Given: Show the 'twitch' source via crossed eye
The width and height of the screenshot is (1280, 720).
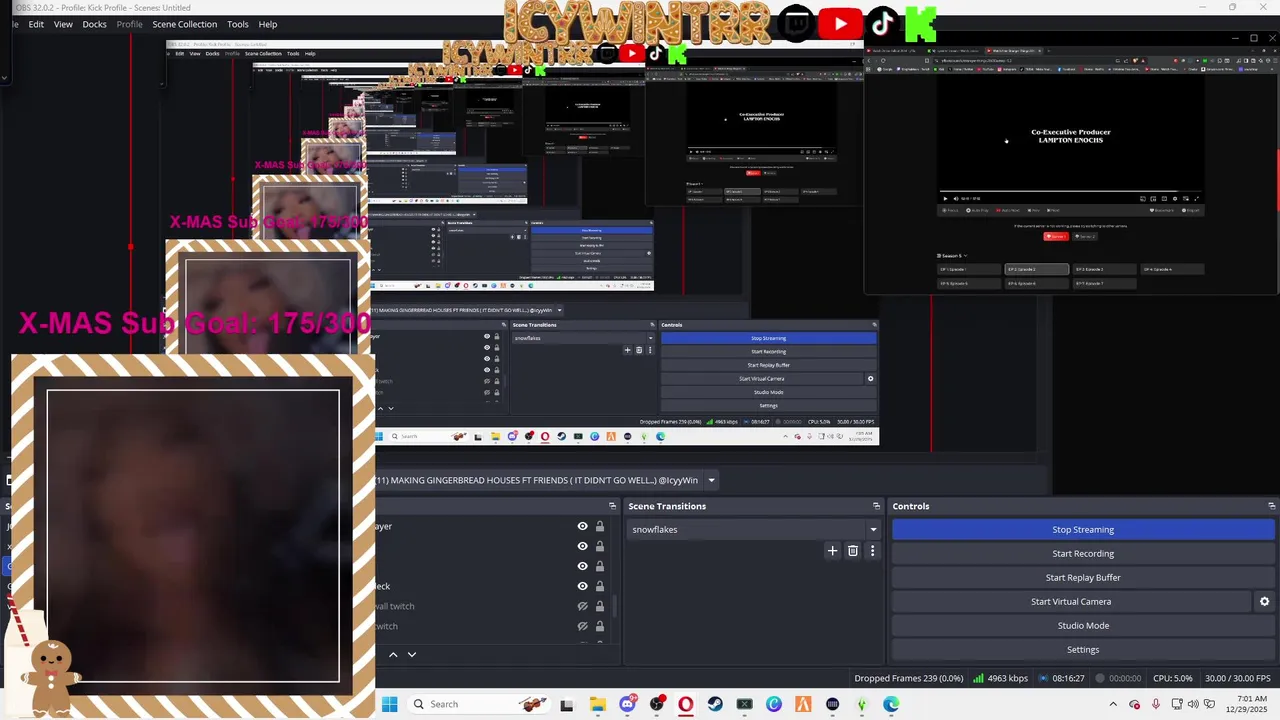Looking at the screenshot, I should point(582,626).
